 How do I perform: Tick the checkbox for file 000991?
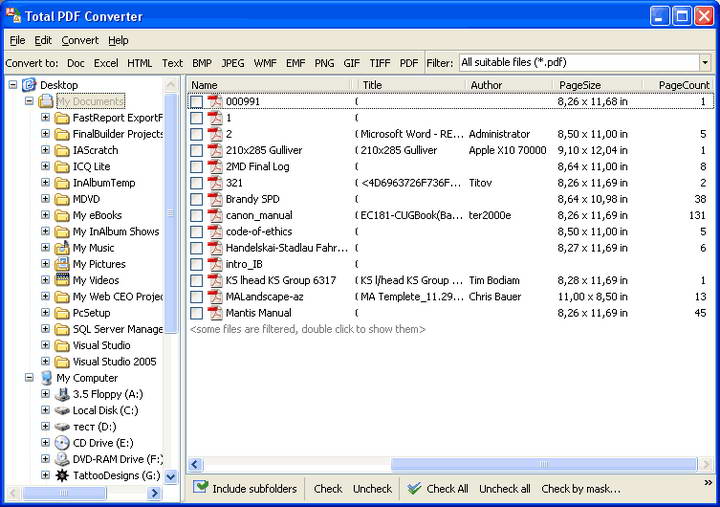[x=197, y=101]
